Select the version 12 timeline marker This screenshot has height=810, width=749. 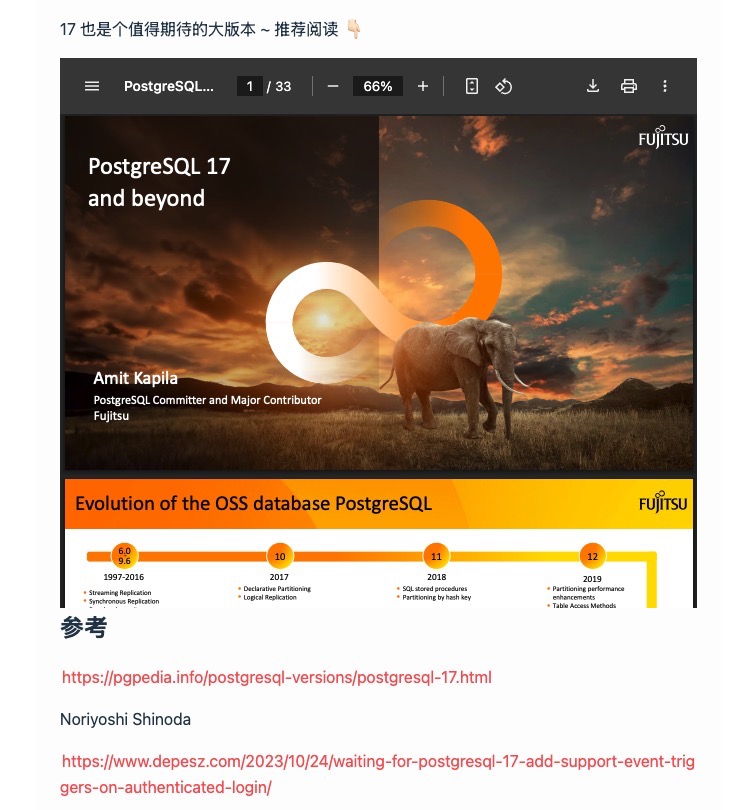tap(592, 556)
